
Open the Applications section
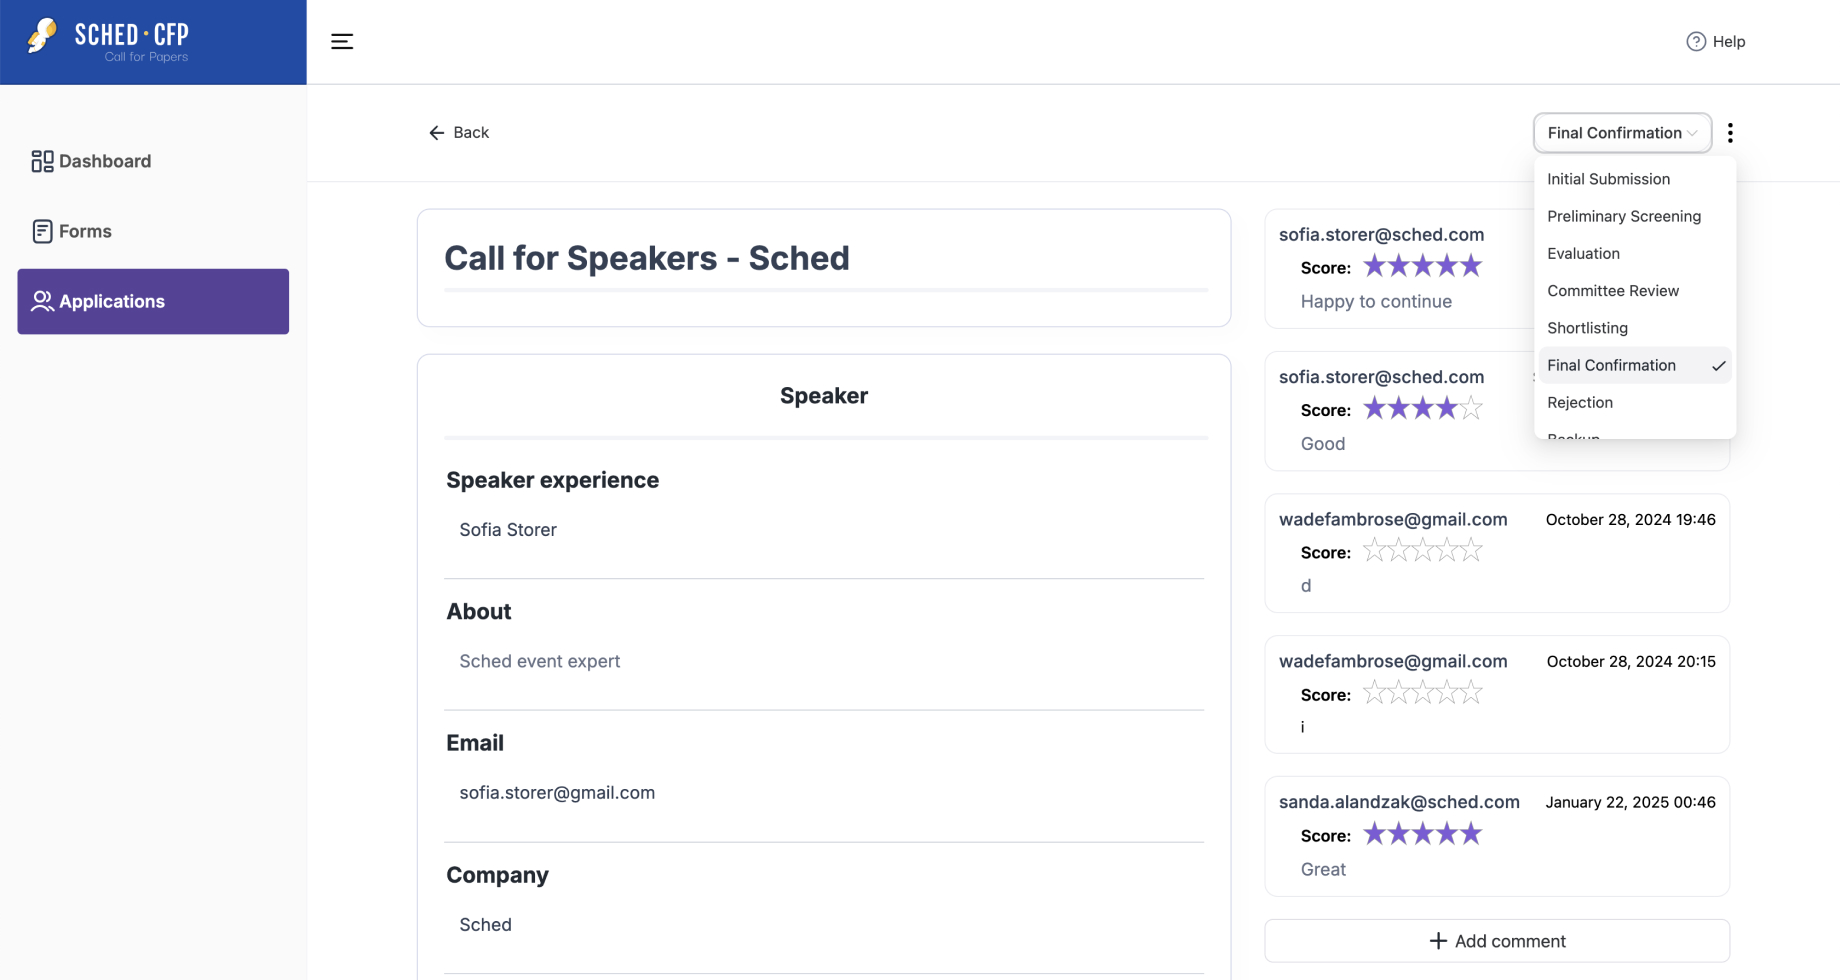click(153, 301)
